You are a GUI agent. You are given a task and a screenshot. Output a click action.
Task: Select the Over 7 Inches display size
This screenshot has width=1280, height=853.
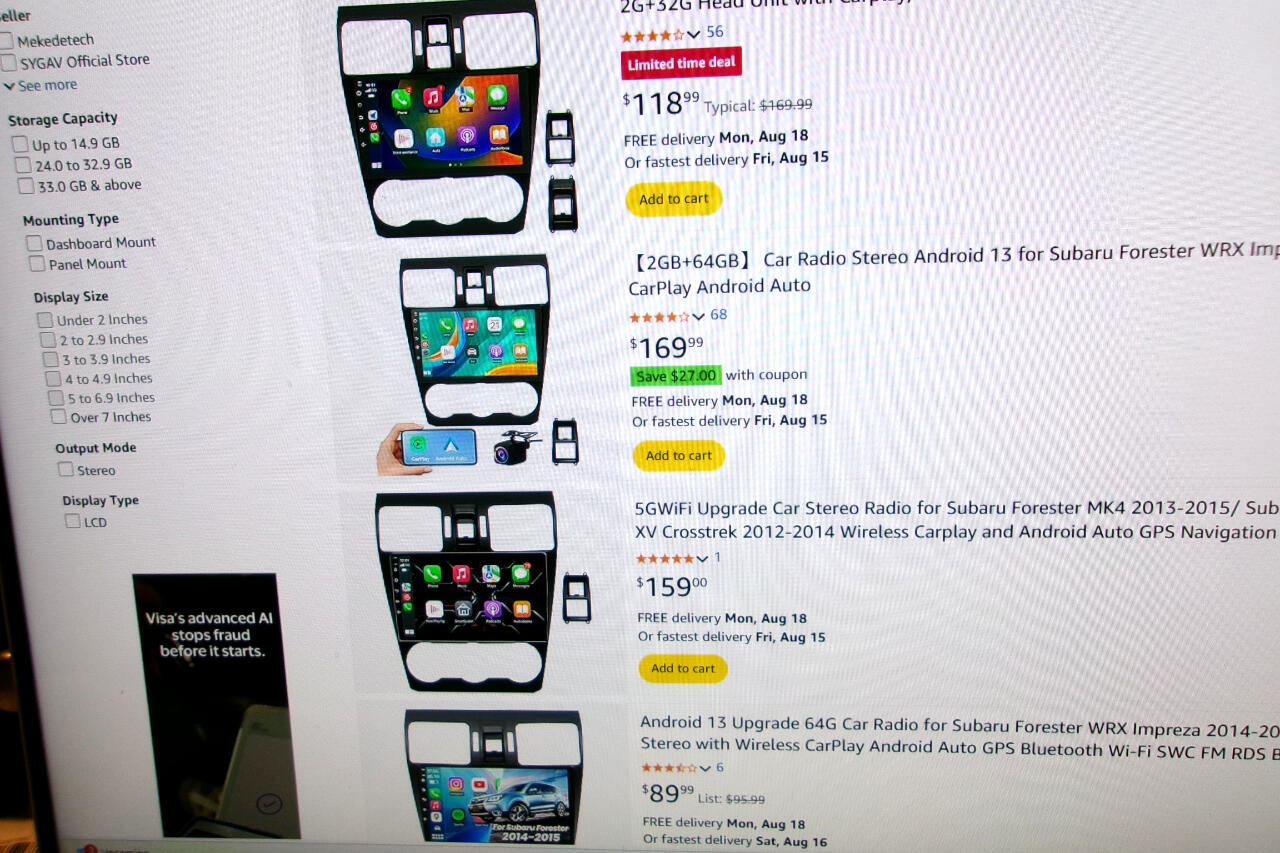pyautogui.click(x=59, y=417)
